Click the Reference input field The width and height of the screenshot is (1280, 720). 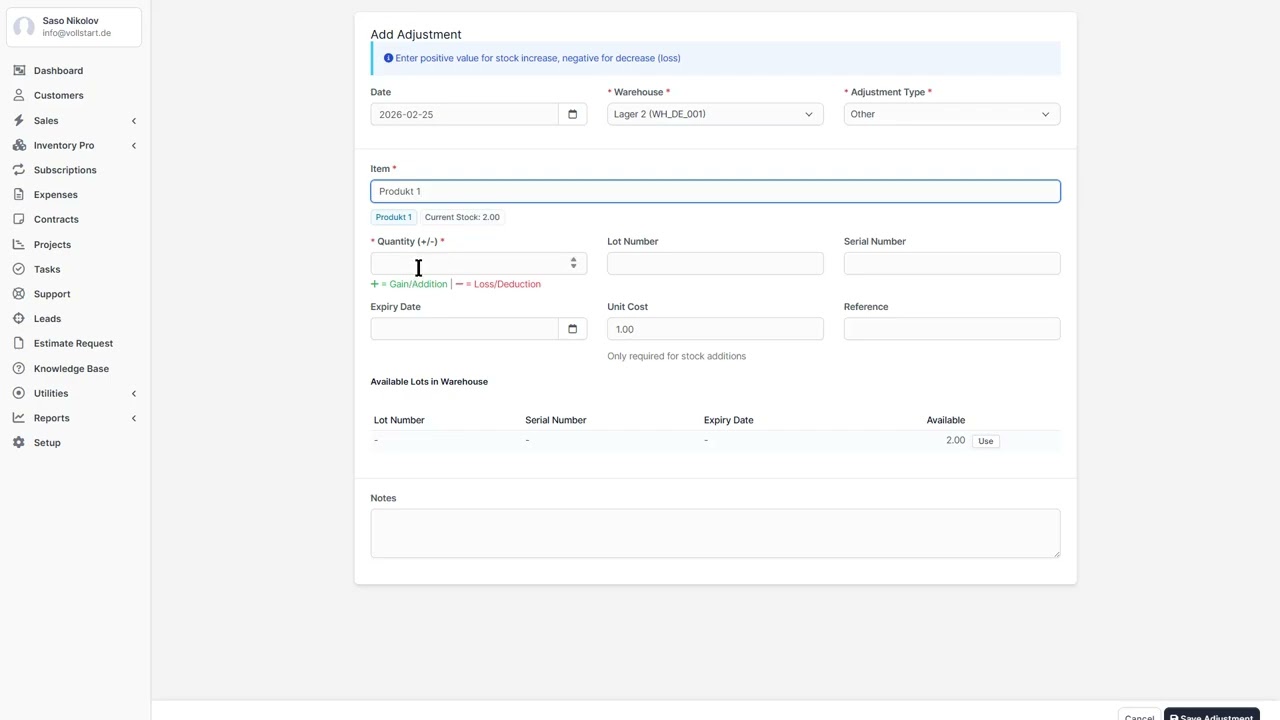(952, 329)
